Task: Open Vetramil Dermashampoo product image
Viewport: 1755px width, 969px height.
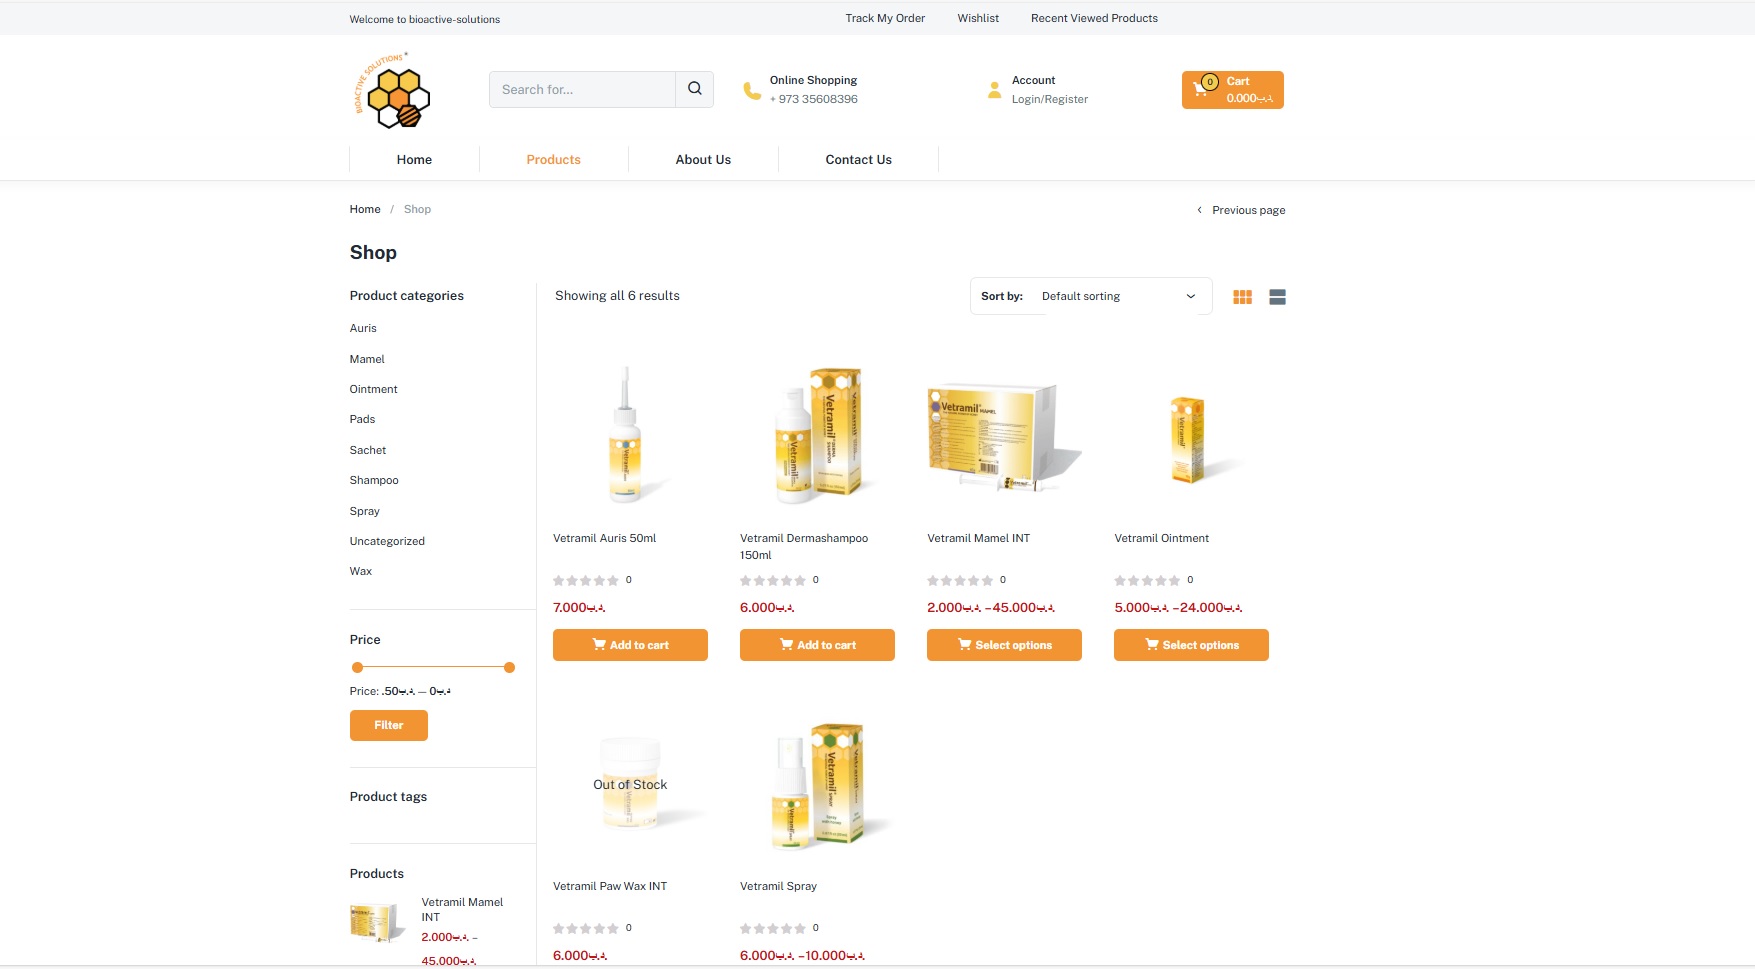Action: tap(817, 436)
